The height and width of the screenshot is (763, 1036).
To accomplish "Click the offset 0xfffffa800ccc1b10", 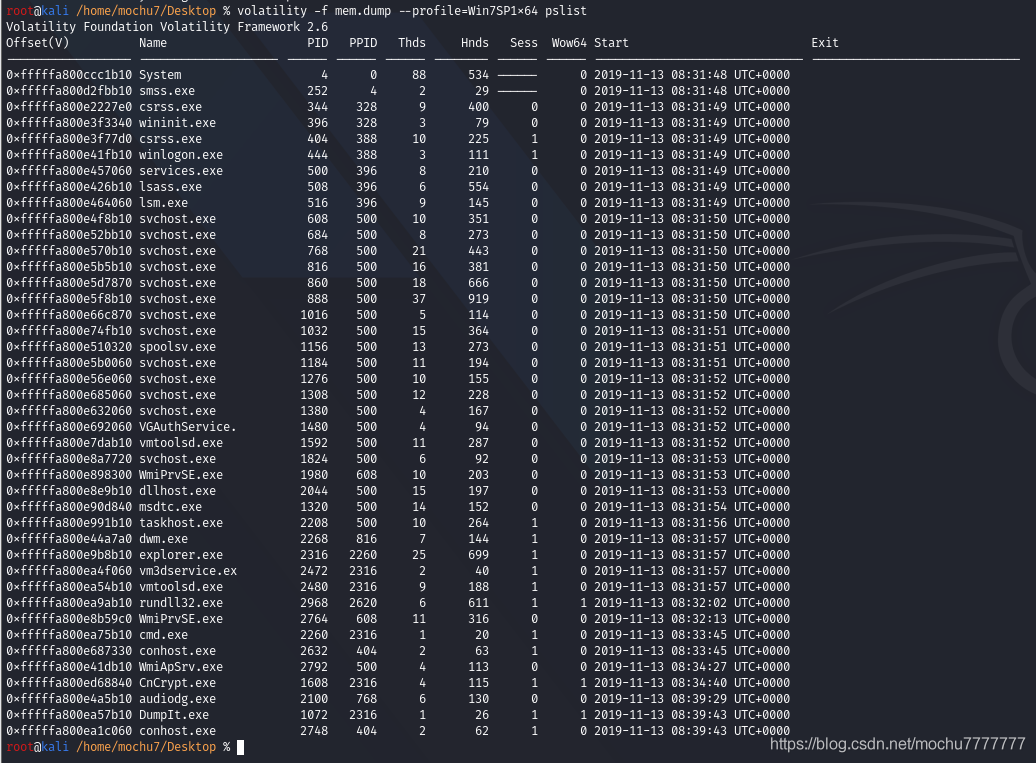I will tap(69, 75).
